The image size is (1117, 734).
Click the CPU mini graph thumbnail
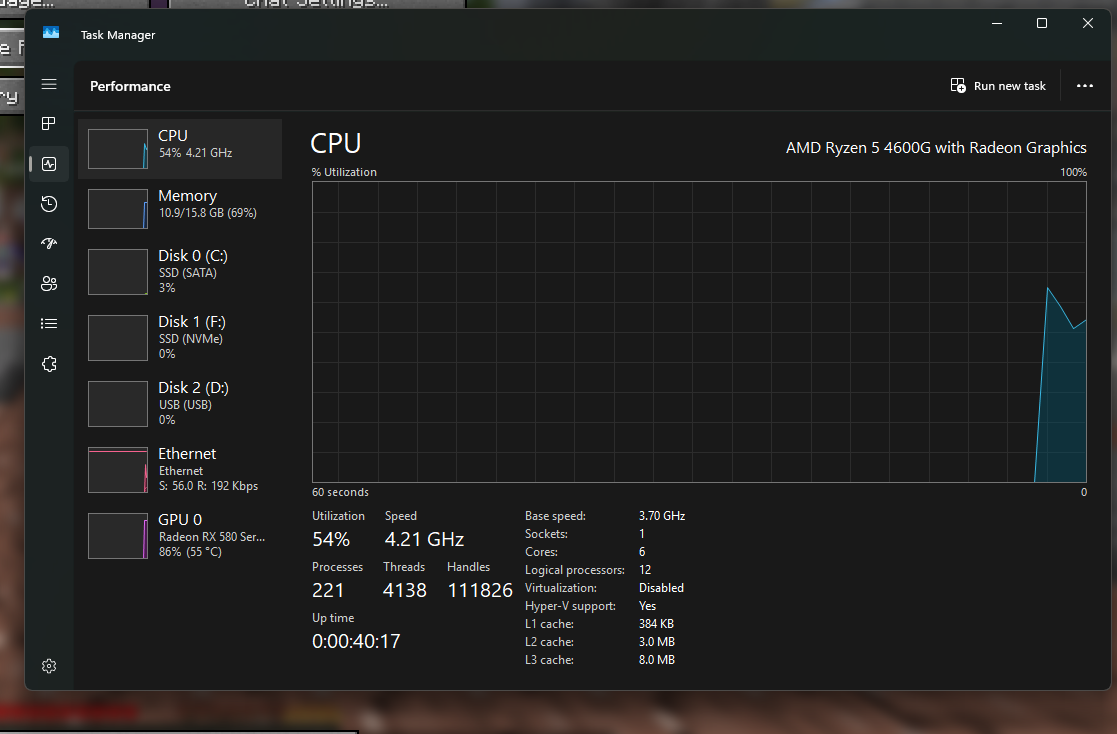coord(118,149)
